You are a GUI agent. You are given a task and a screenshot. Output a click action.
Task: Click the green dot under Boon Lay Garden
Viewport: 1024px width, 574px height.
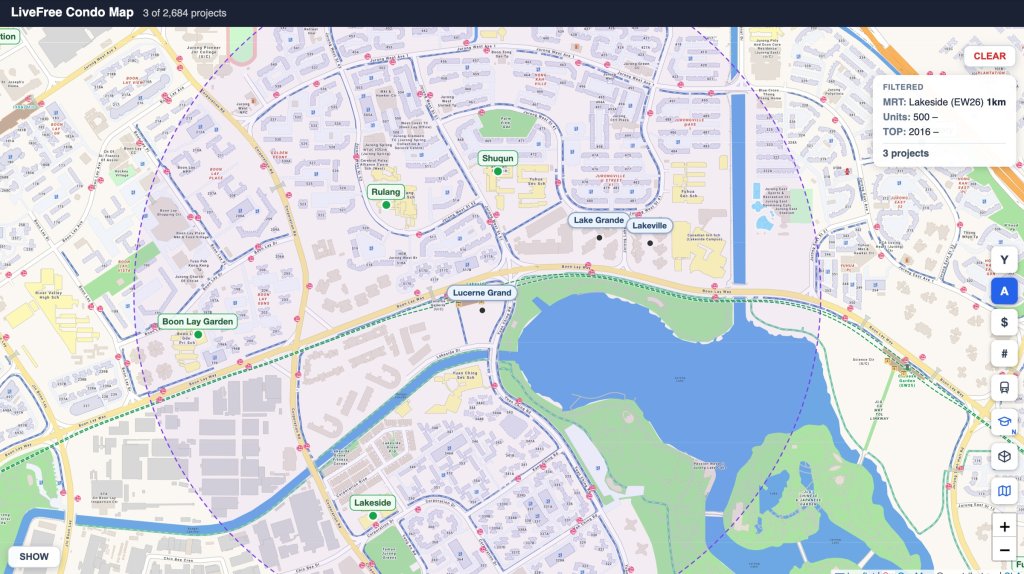click(x=198, y=334)
